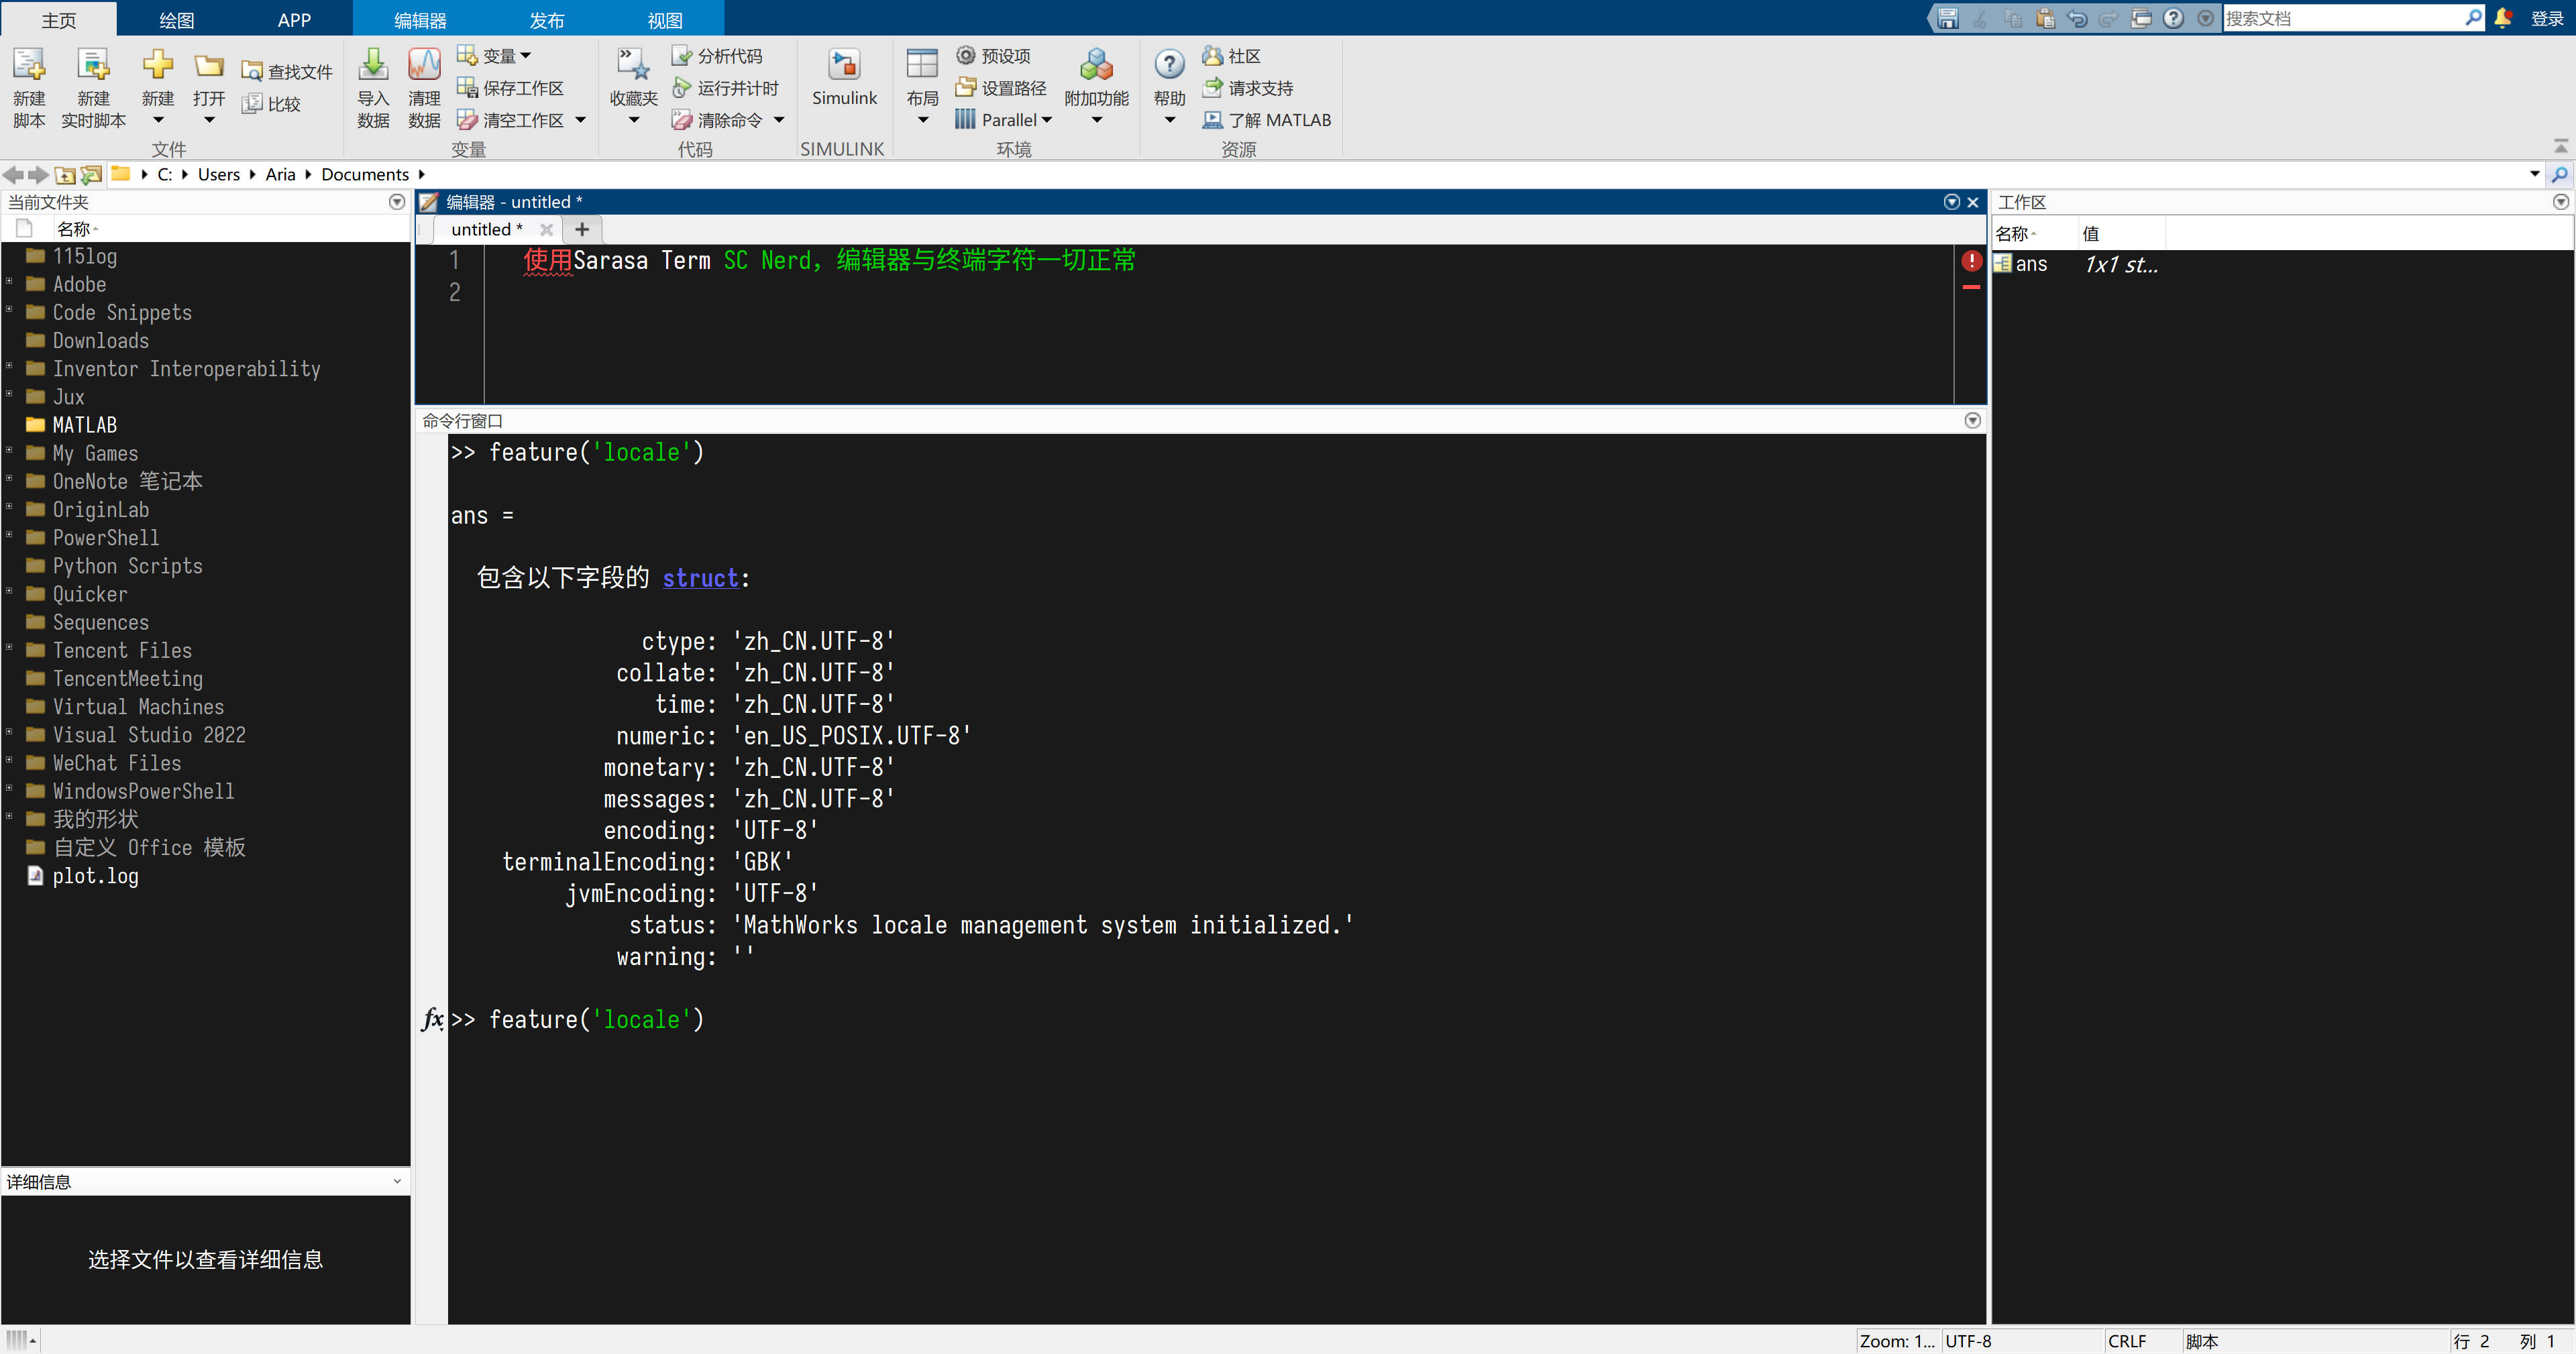Click the 保存工作区 (Save Workspace) icon
Image resolution: width=2576 pixels, height=1354 pixels.
[x=516, y=88]
